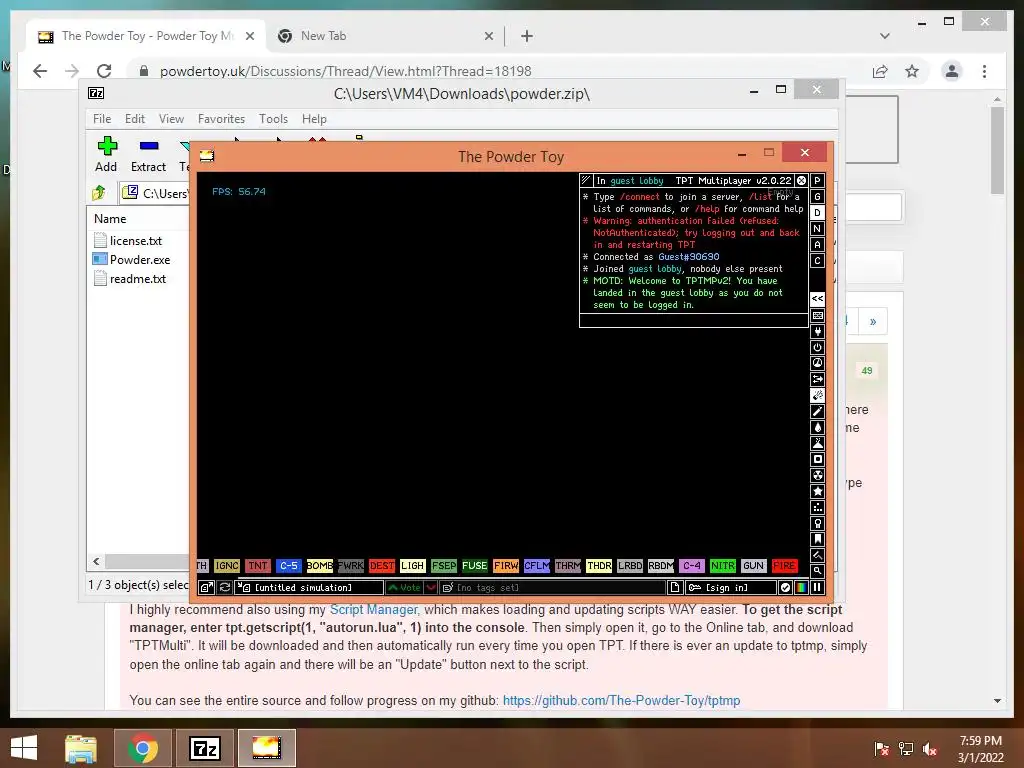Open the save browser icon in Powder Toy
The image size is (1024, 768).
[206, 587]
